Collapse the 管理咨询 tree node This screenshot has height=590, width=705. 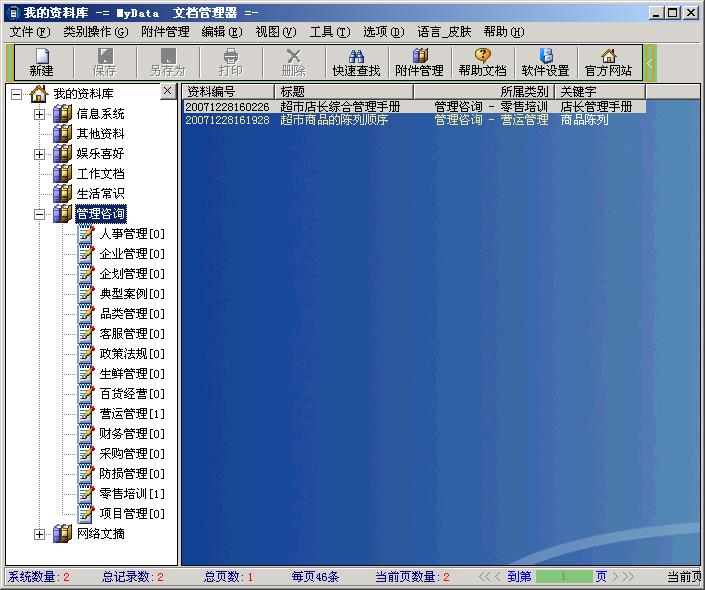pyautogui.click(x=40, y=214)
